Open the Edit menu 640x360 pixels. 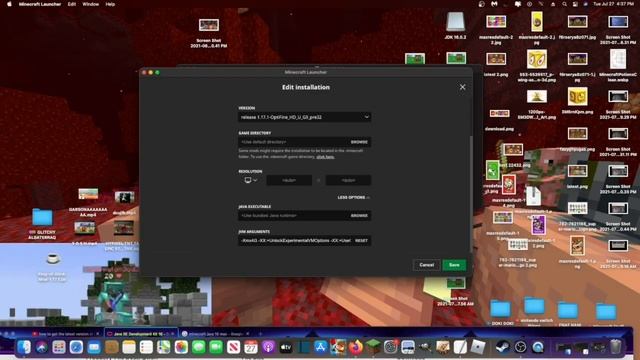[72, 4]
